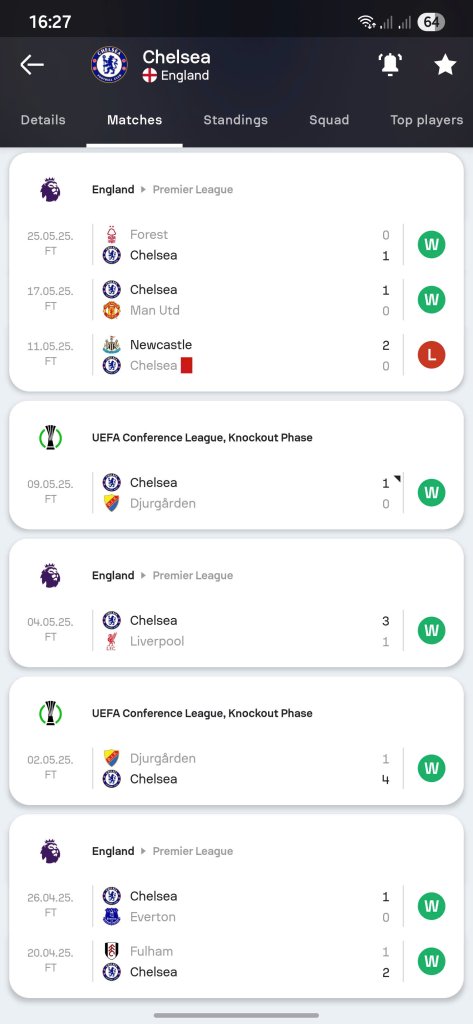The width and height of the screenshot is (473, 1024).
Task: Open the 09.05.25 UEFA Conference League Knockout Phase heading
Action: tap(202, 438)
